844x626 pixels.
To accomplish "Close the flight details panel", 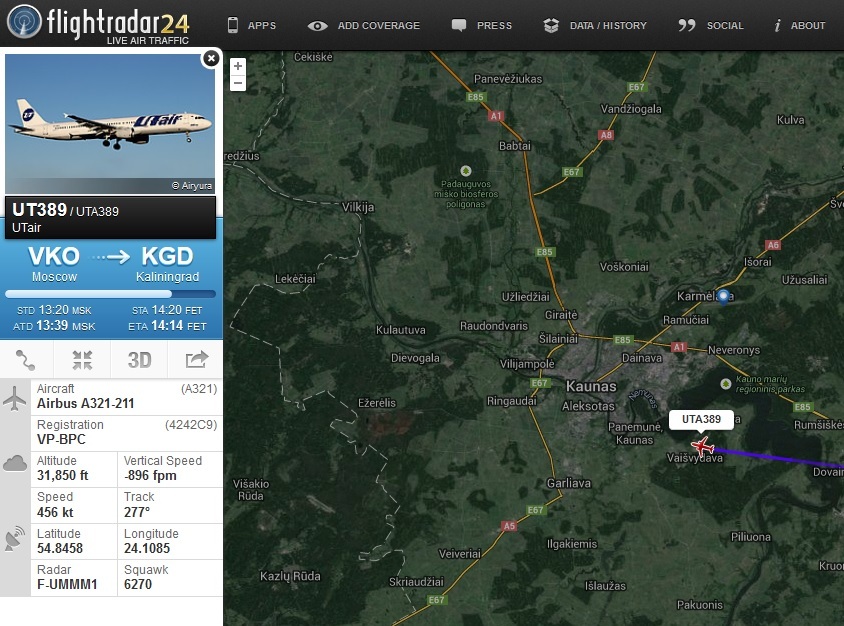I will [211, 58].
